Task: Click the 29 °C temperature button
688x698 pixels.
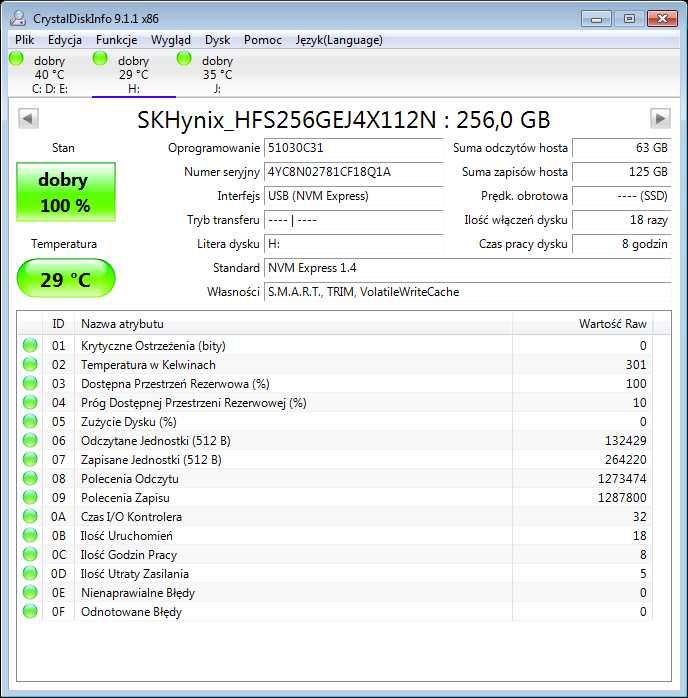Action: (x=66, y=279)
